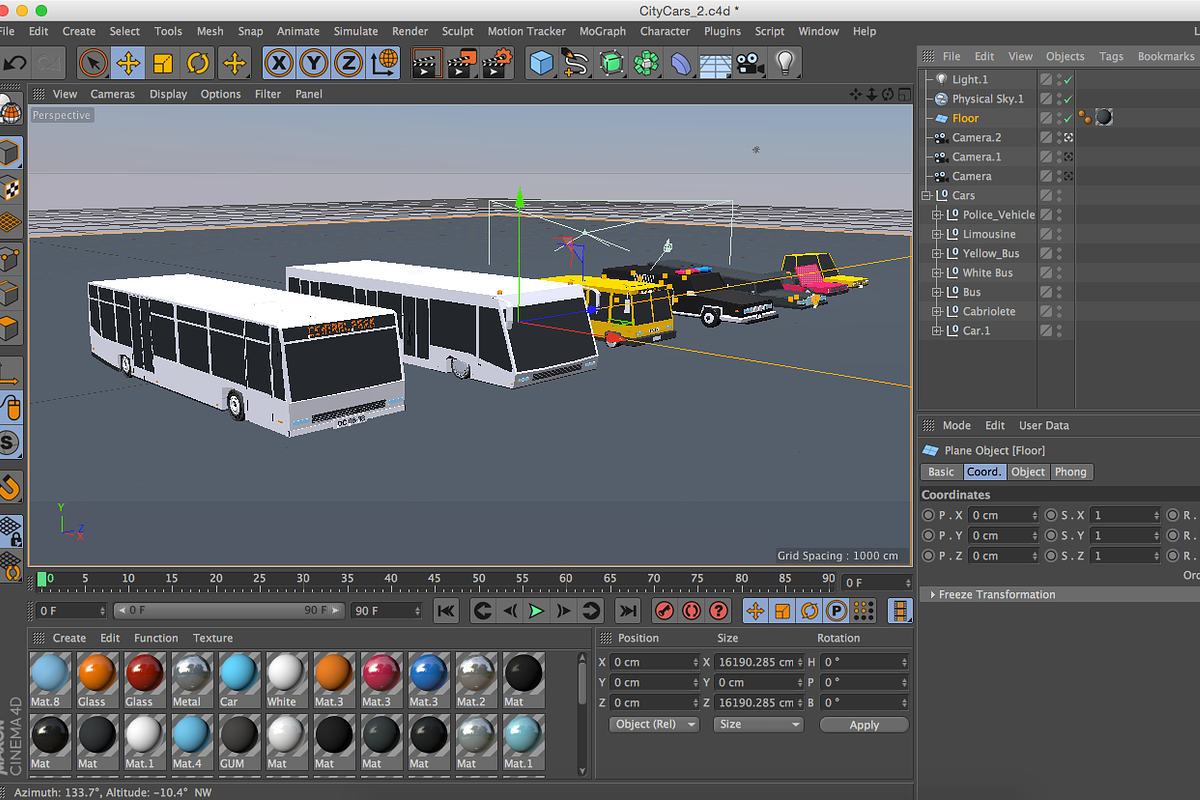
Task: Expand the Freeze Transformation section
Action: (x=933, y=594)
